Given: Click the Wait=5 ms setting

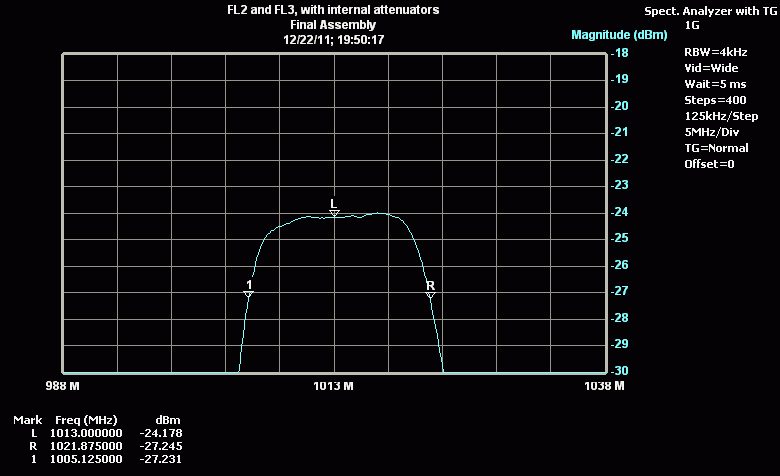Looking at the screenshot, I should (x=715, y=84).
